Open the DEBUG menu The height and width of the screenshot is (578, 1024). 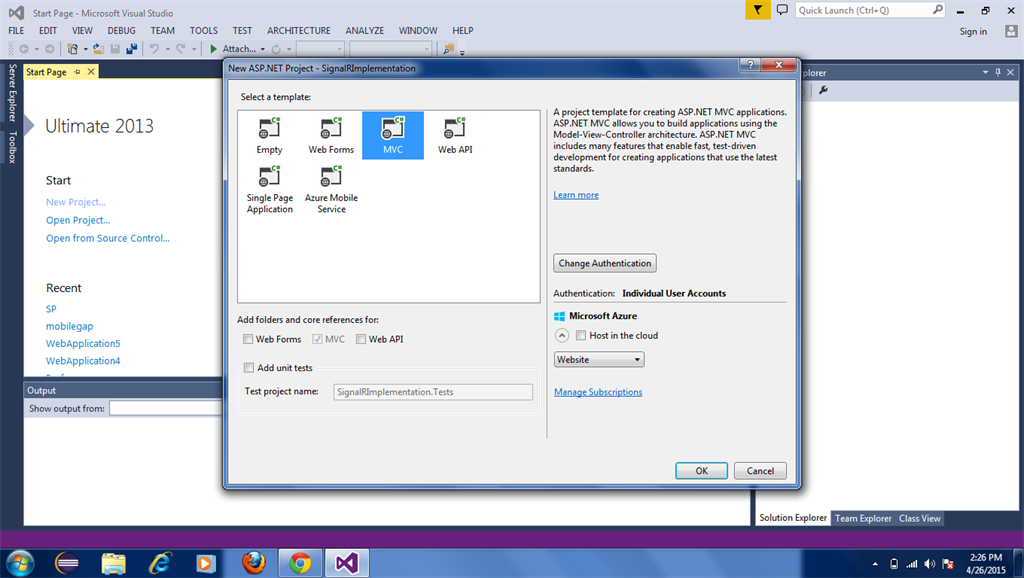(121, 31)
